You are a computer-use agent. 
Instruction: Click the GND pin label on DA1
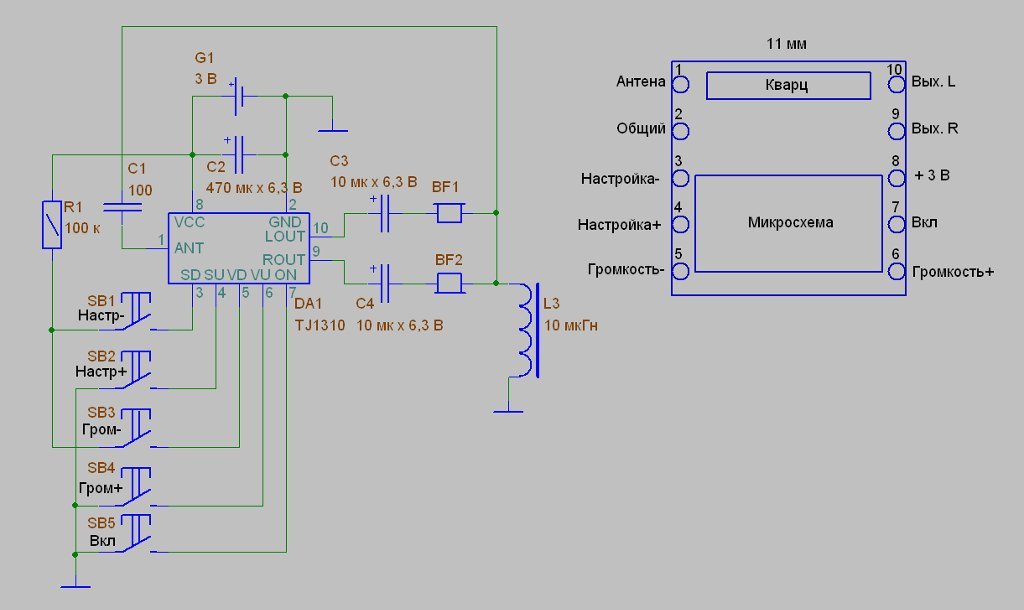285,222
